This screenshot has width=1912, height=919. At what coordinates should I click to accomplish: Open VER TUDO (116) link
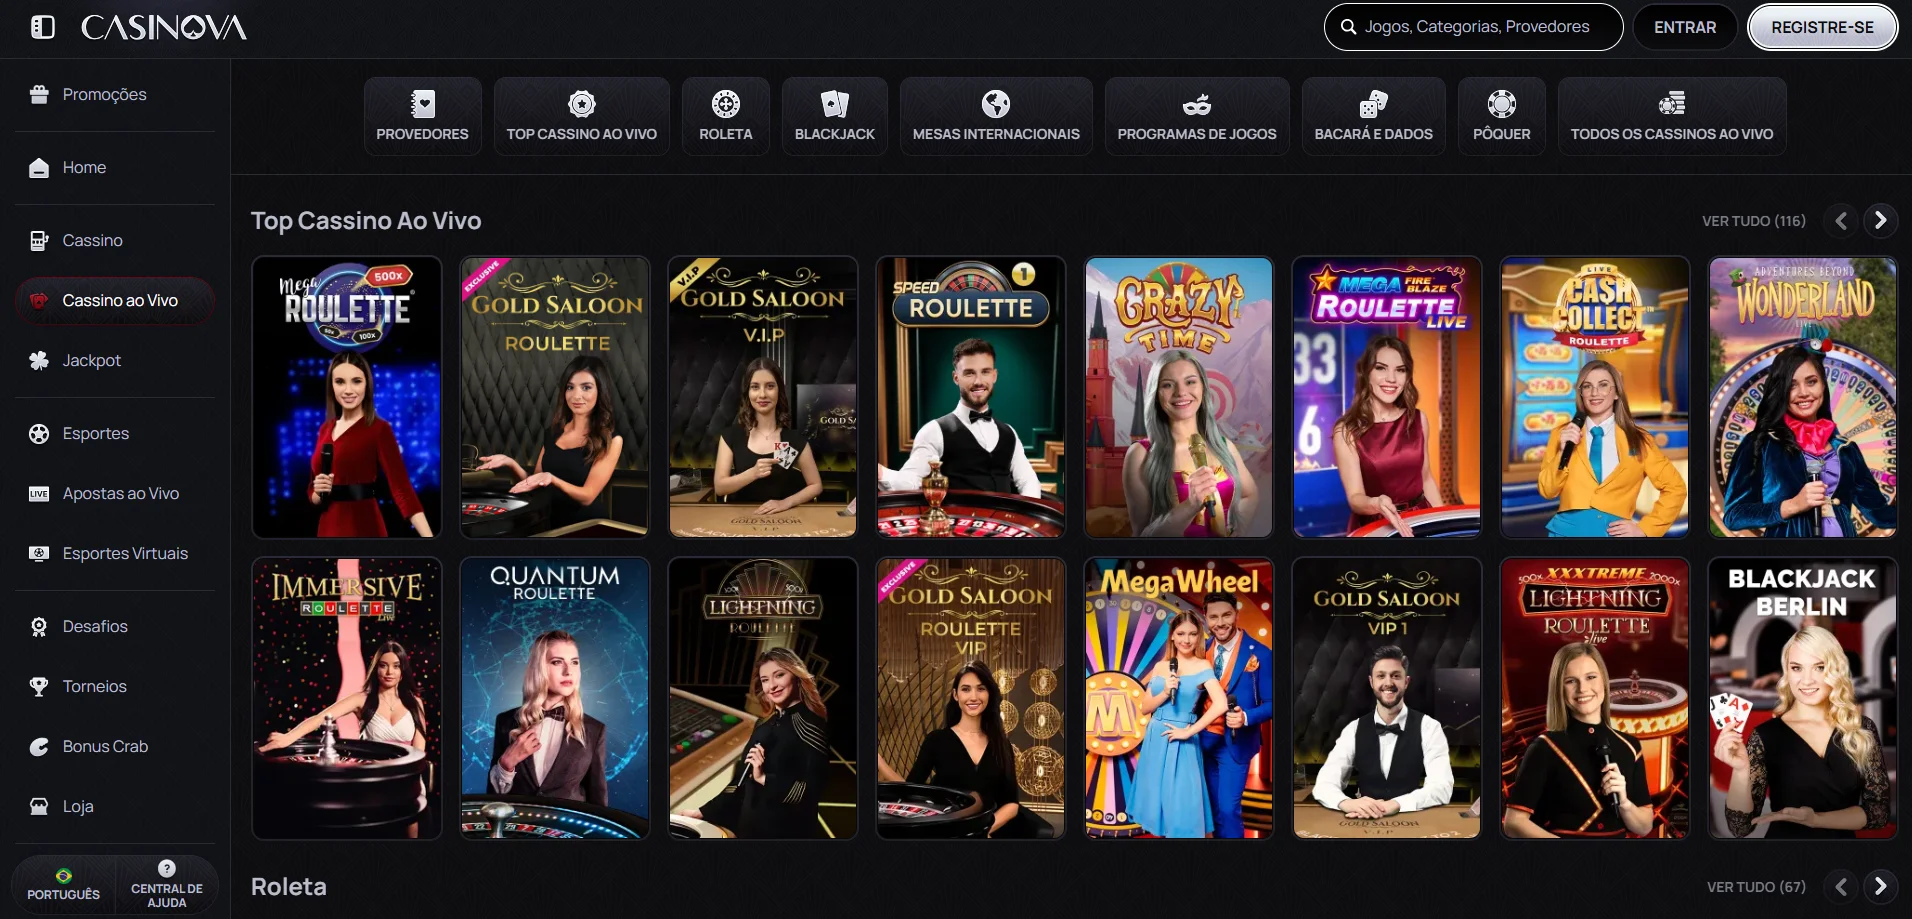(x=1754, y=221)
